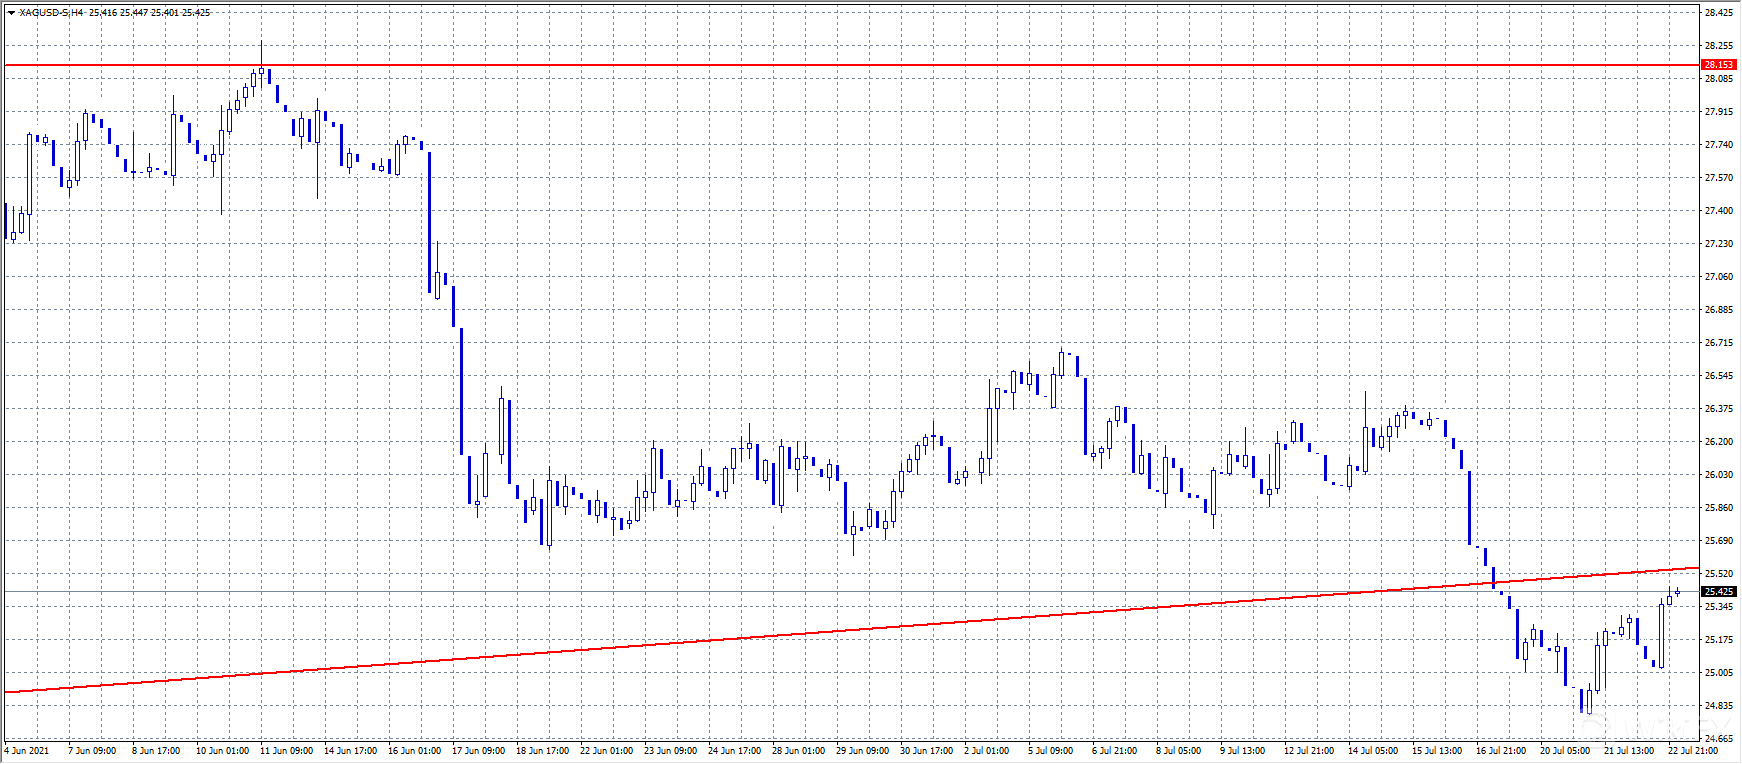The width and height of the screenshot is (1742, 764).
Task: Click the 14 Jun 17:00 time label
Action: coord(350,751)
